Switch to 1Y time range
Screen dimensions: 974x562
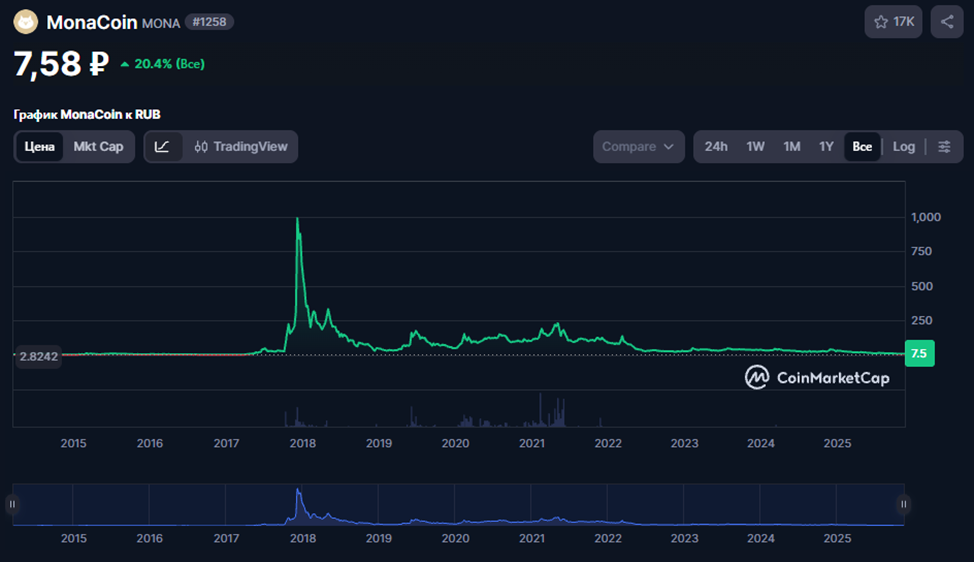pos(826,147)
